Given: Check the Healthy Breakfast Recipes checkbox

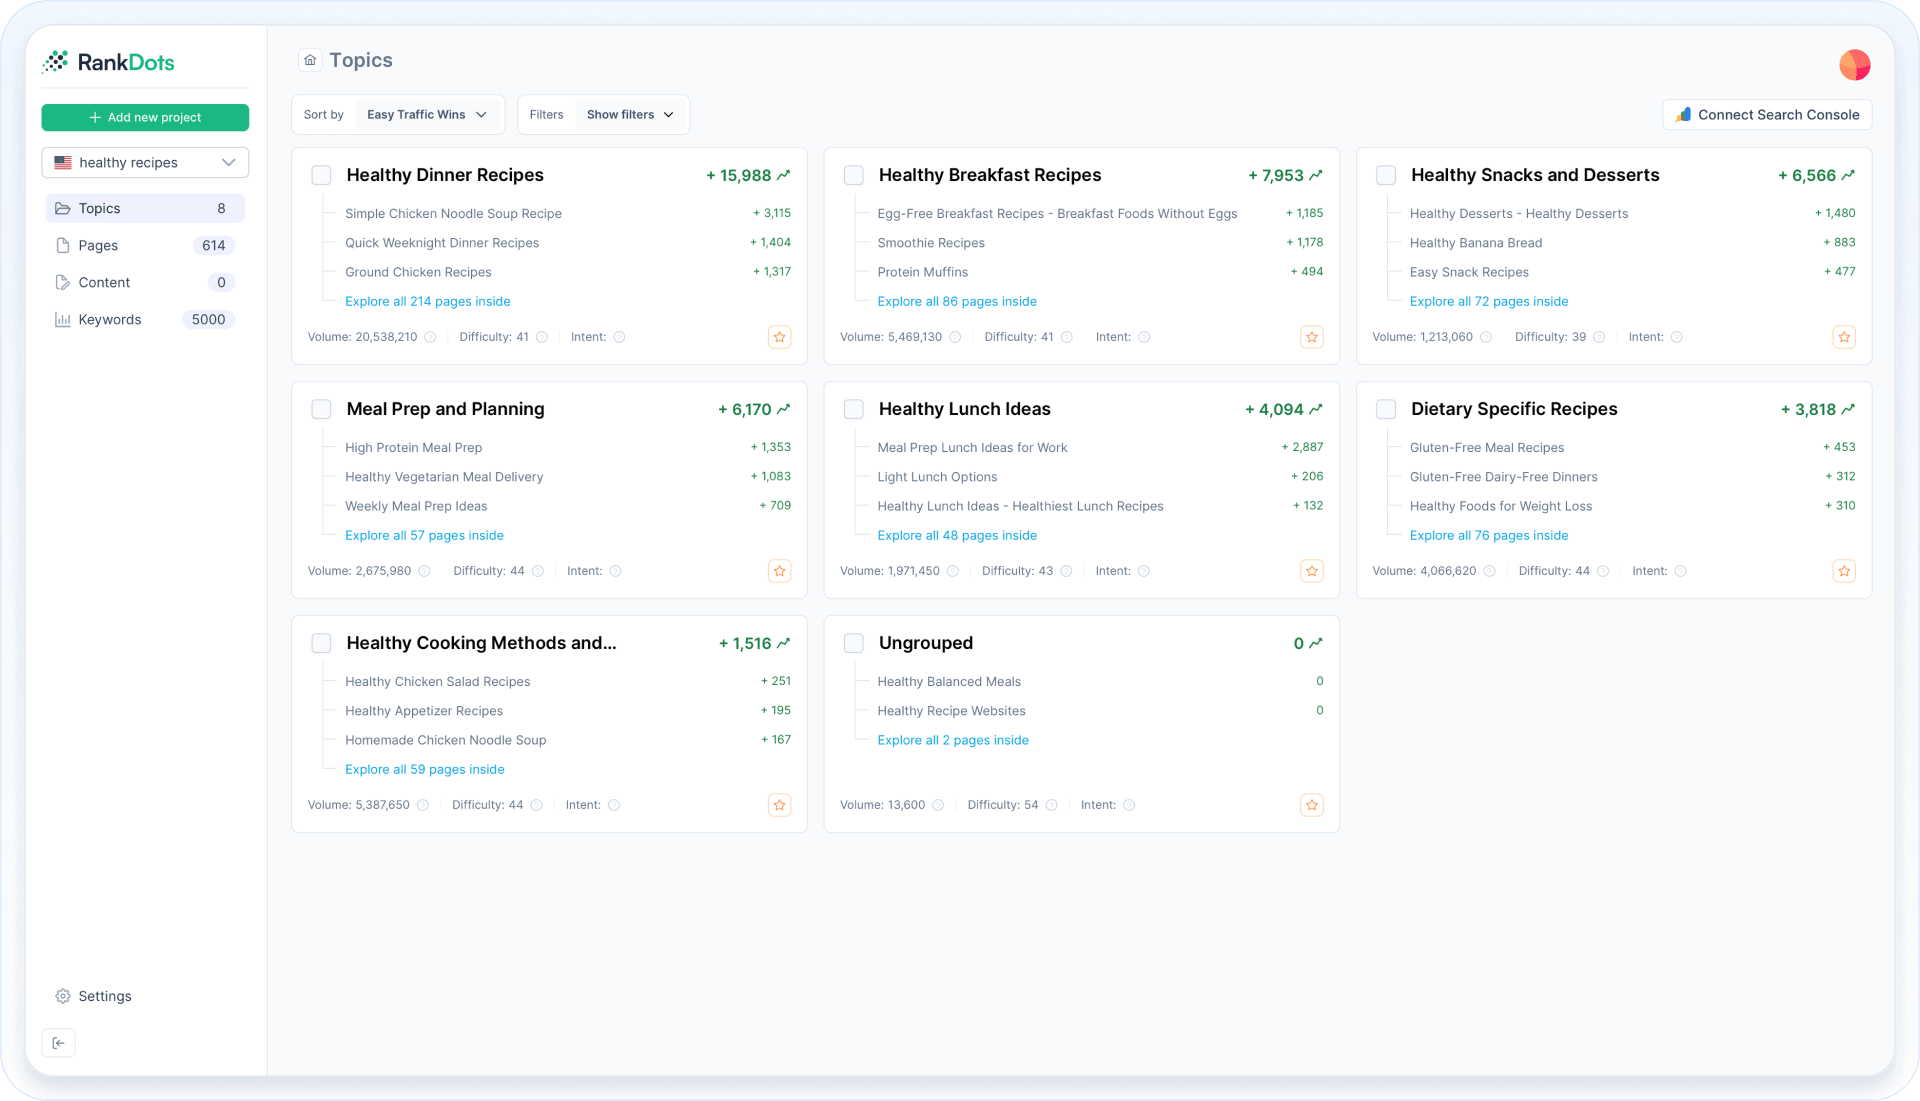Looking at the screenshot, I should pyautogui.click(x=853, y=175).
